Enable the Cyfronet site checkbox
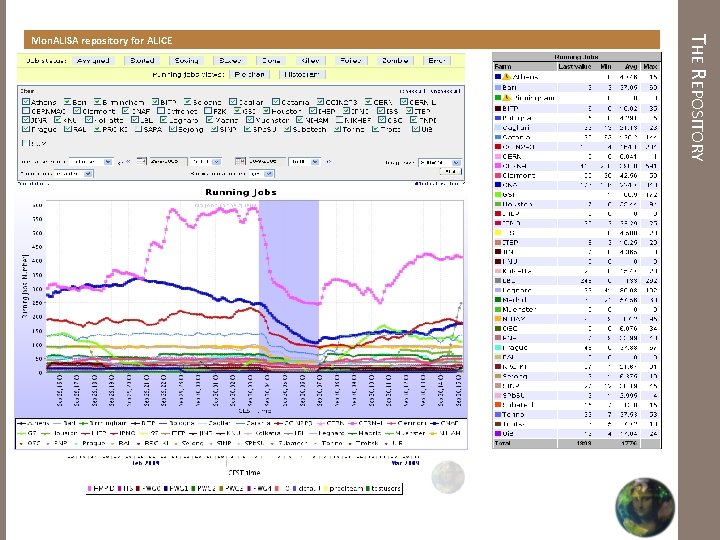 click(161, 111)
